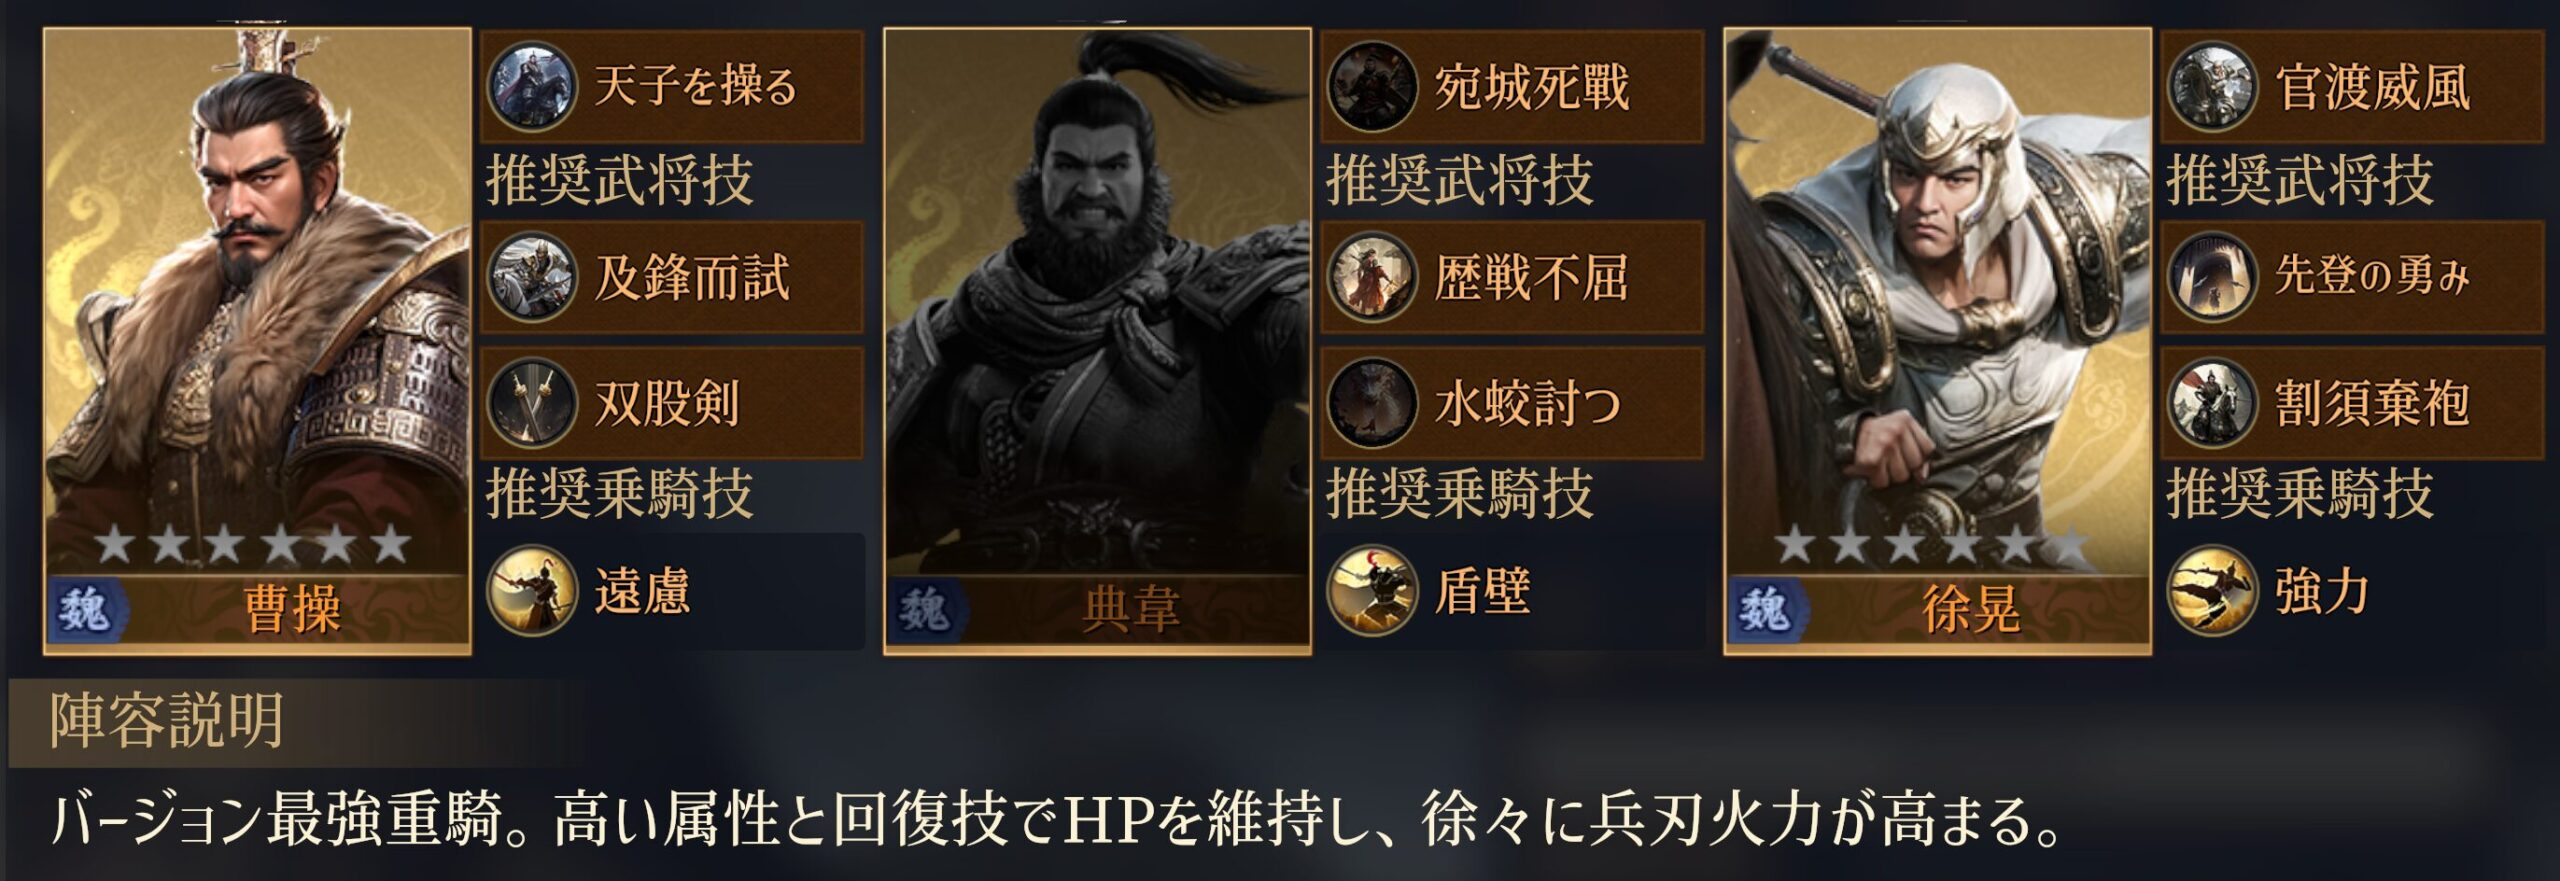Select the 歴戦不屈 skill icon
This screenshot has width=2560, height=881.
(1372, 278)
